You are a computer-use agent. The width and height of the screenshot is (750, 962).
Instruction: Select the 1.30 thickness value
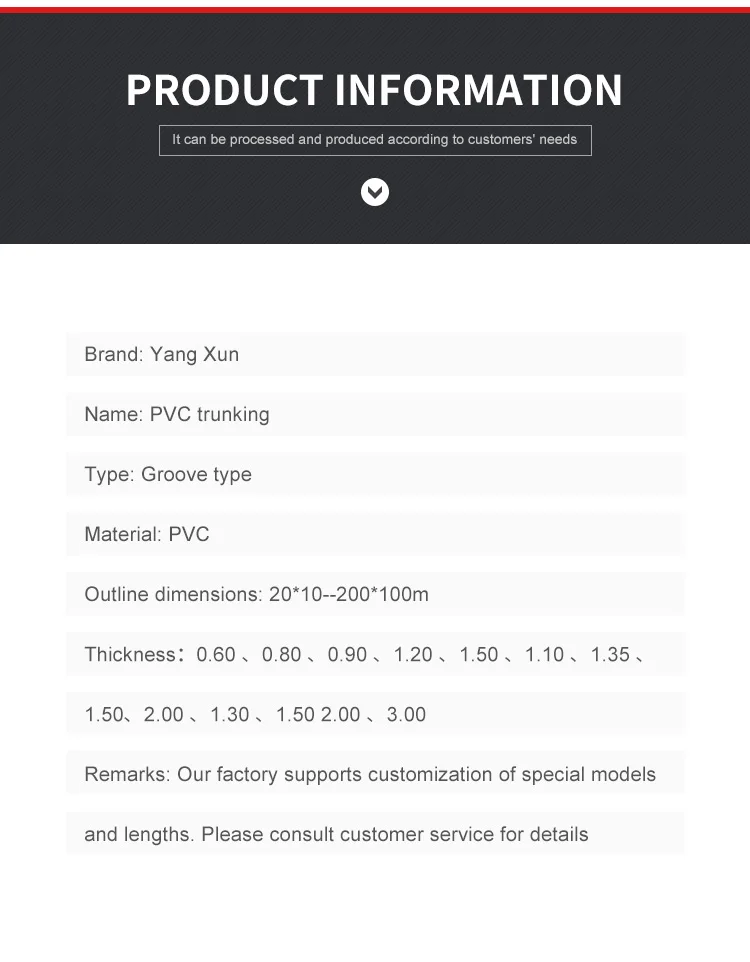pyautogui.click(x=230, y=714)
